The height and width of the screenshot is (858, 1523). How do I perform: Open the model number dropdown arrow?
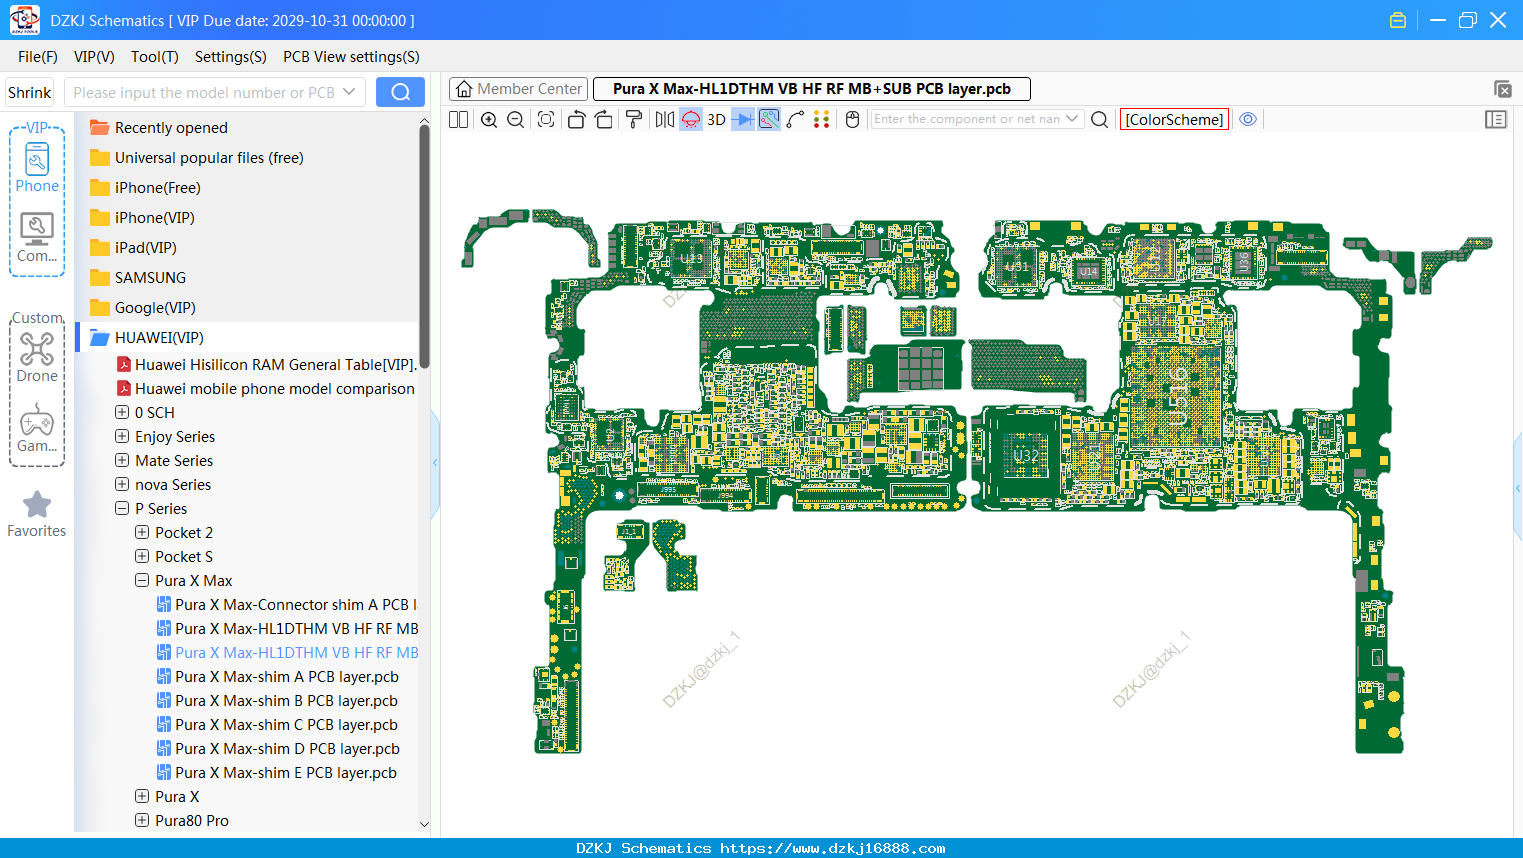tap(349, 92)
